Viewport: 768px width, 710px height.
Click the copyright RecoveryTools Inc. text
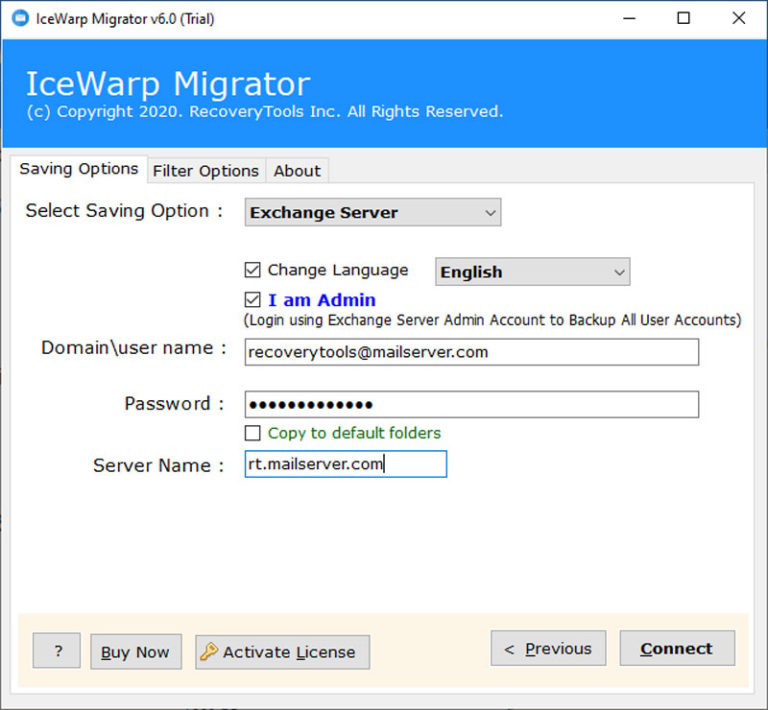tap(264, 112)
